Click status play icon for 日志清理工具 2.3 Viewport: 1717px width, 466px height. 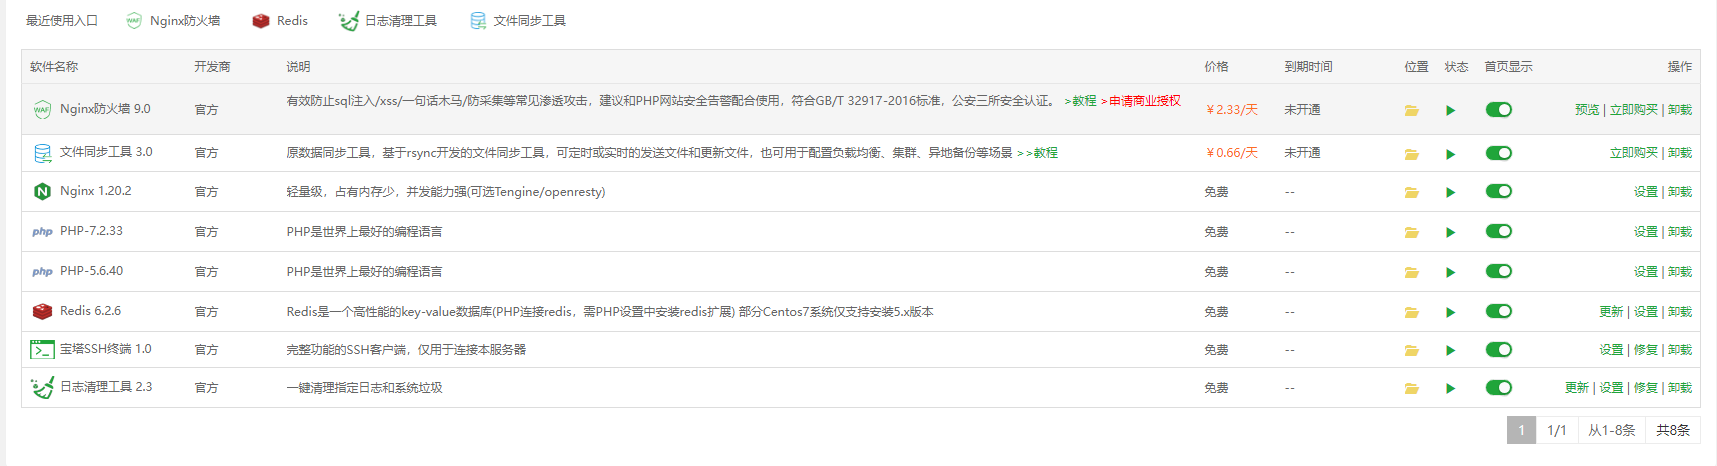tap(1450, 388)
